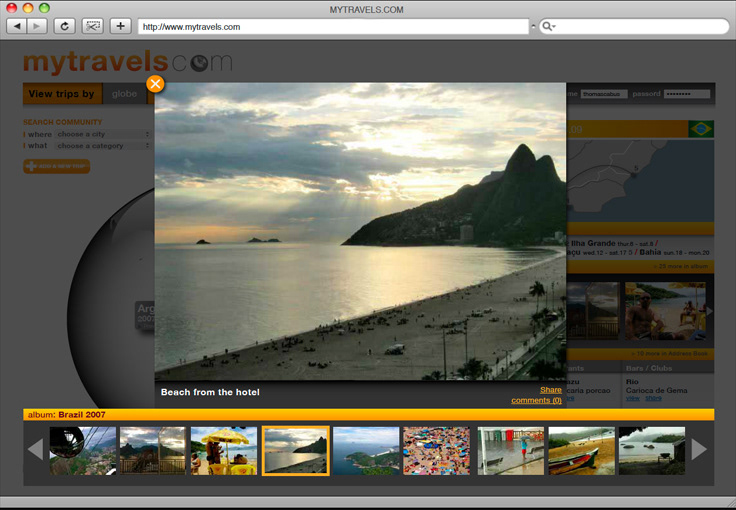Close the photo lightbox with orange X
The image size is (736, 510).
pos(155,84)
